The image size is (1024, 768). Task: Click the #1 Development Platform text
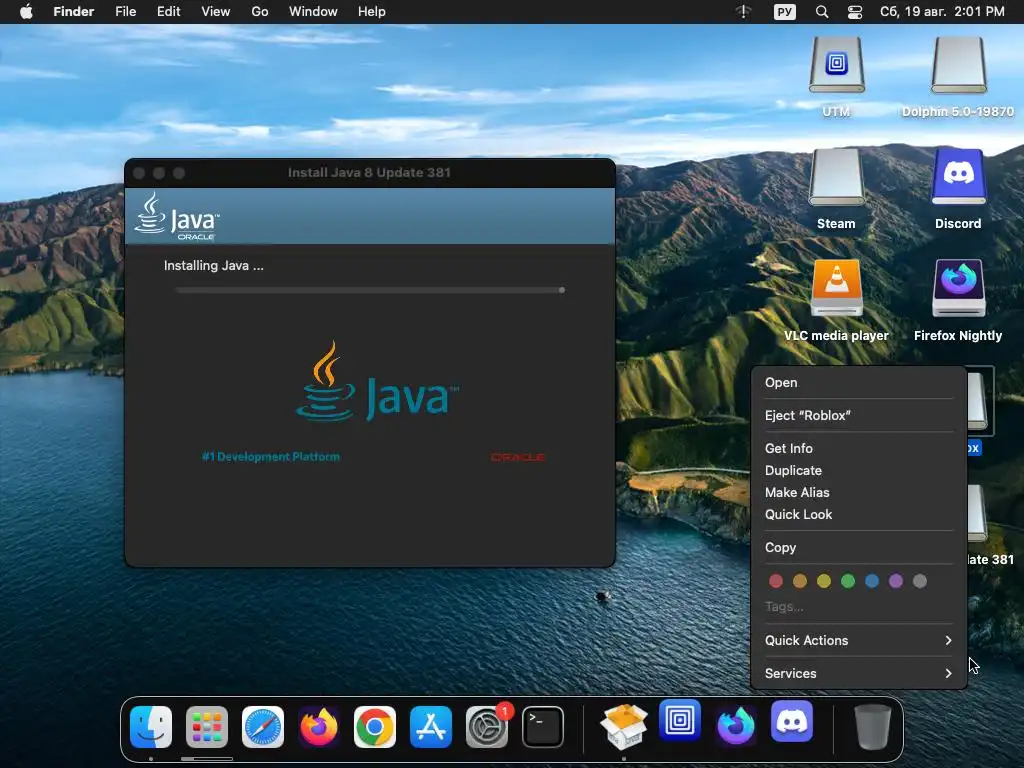coord(271,456)
